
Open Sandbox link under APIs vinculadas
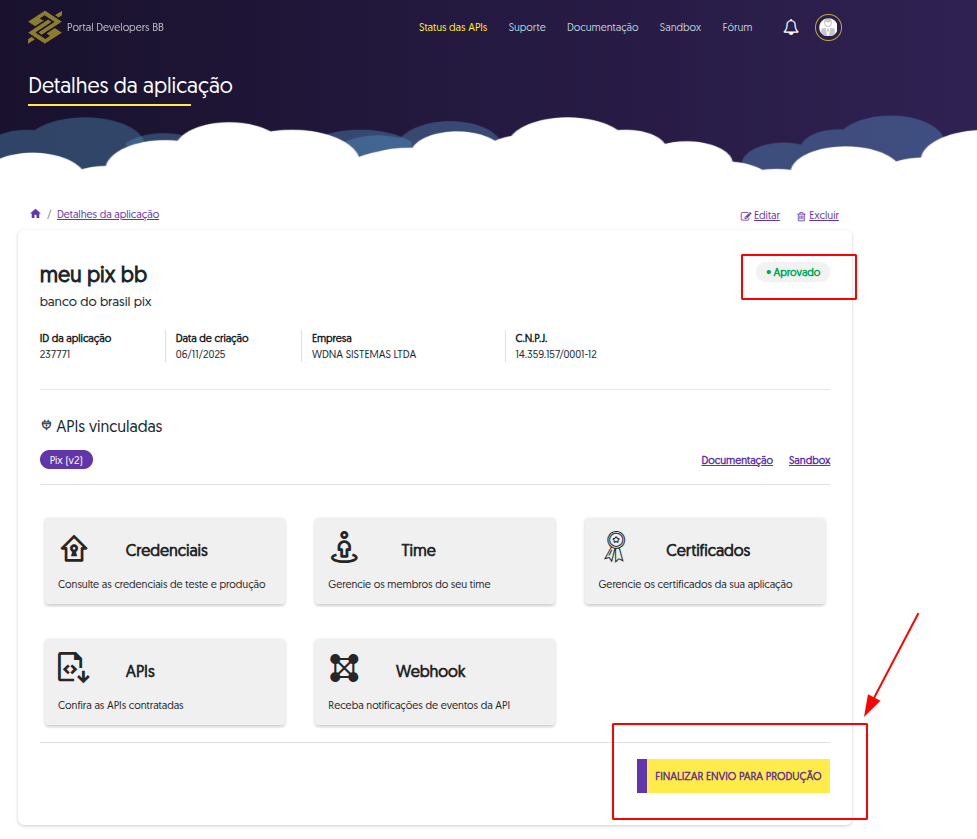[809, 460]
